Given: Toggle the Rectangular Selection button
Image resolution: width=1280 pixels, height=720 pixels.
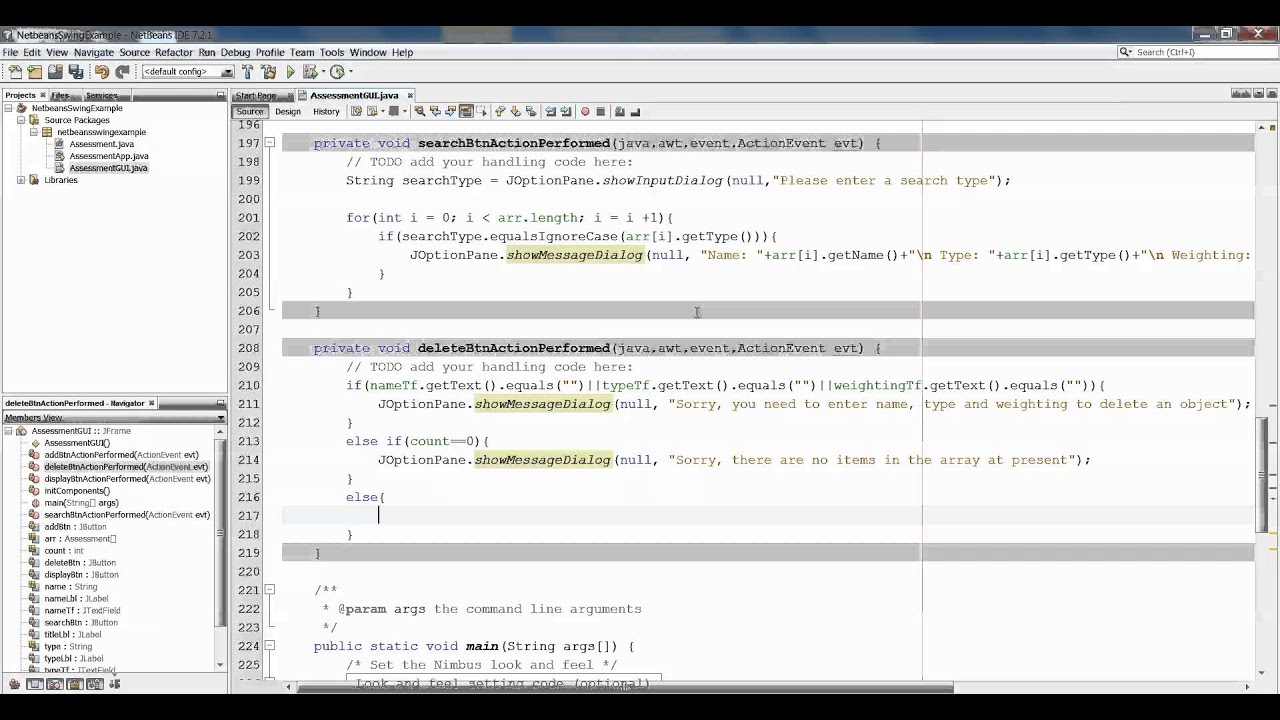Looking at the screenshot, I should (481, 111).
